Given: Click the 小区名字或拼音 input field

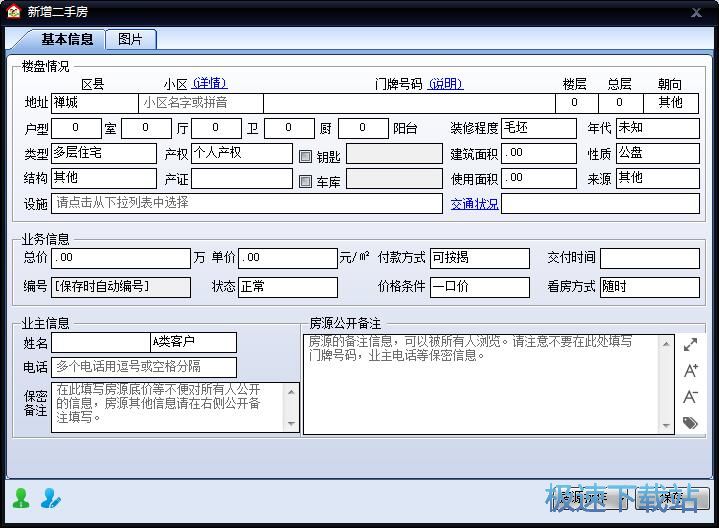Looking at the screenshot, I should [x=200, y=103].
